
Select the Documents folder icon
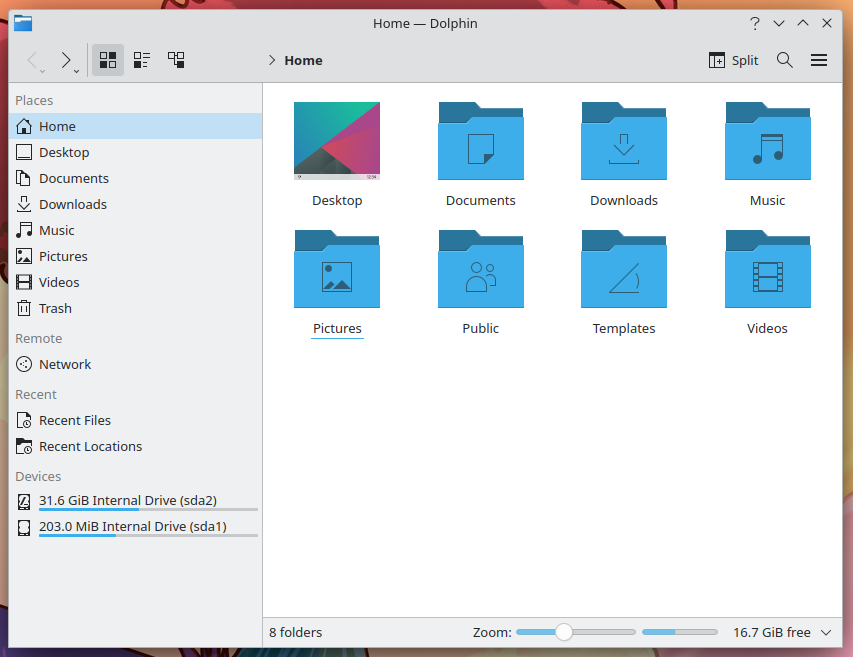(x=480, y=141)
